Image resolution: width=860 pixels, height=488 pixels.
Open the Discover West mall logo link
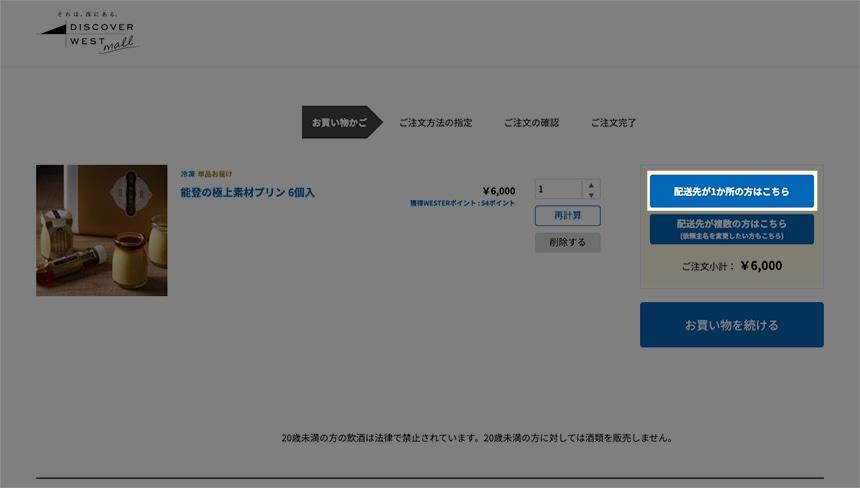click(88, 33)
